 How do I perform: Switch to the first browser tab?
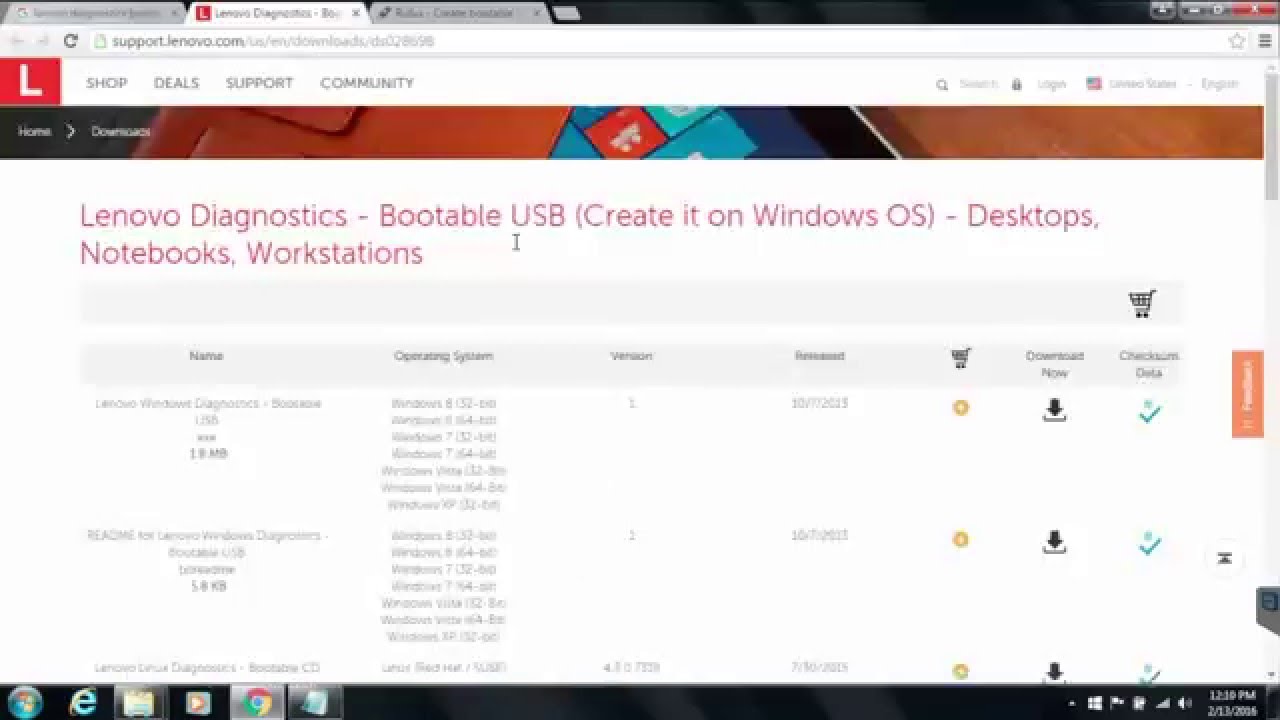(x=95, y=13)
